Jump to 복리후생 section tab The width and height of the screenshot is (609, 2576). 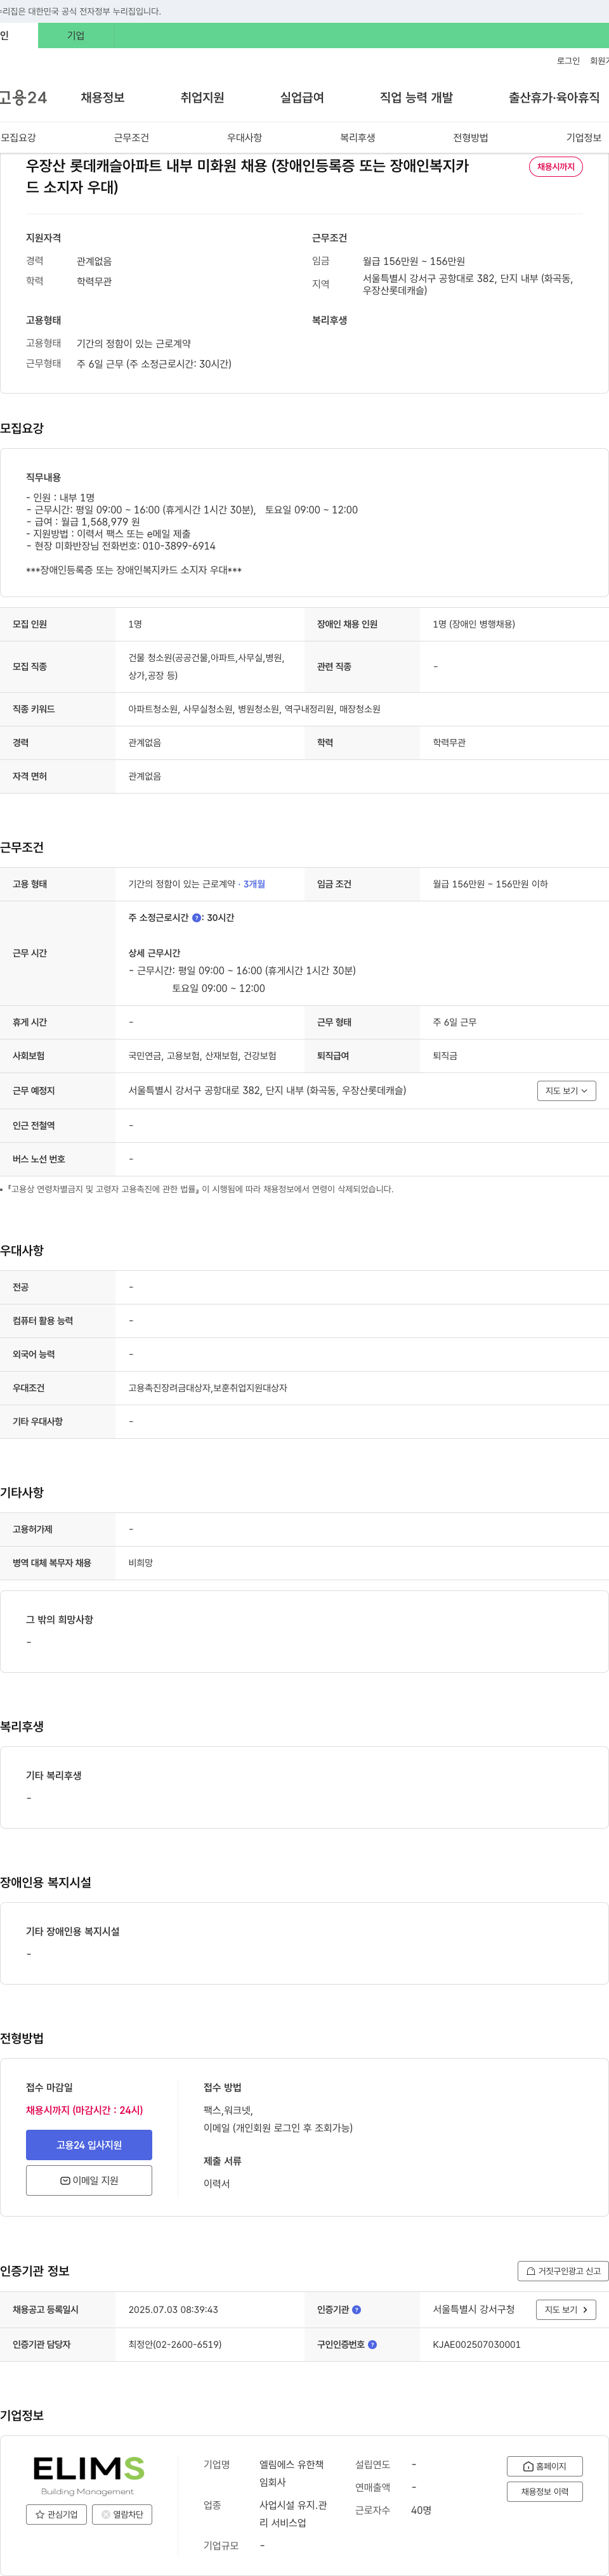point(357,137)
